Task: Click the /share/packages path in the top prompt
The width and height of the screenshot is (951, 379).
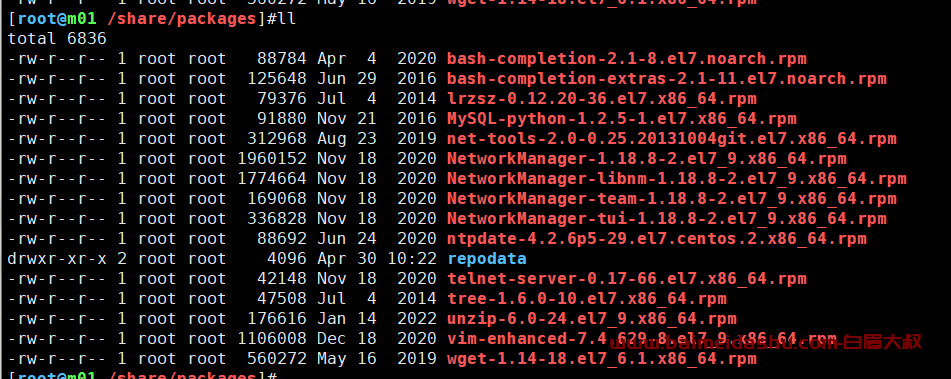Action: click(x=181, y=19)
